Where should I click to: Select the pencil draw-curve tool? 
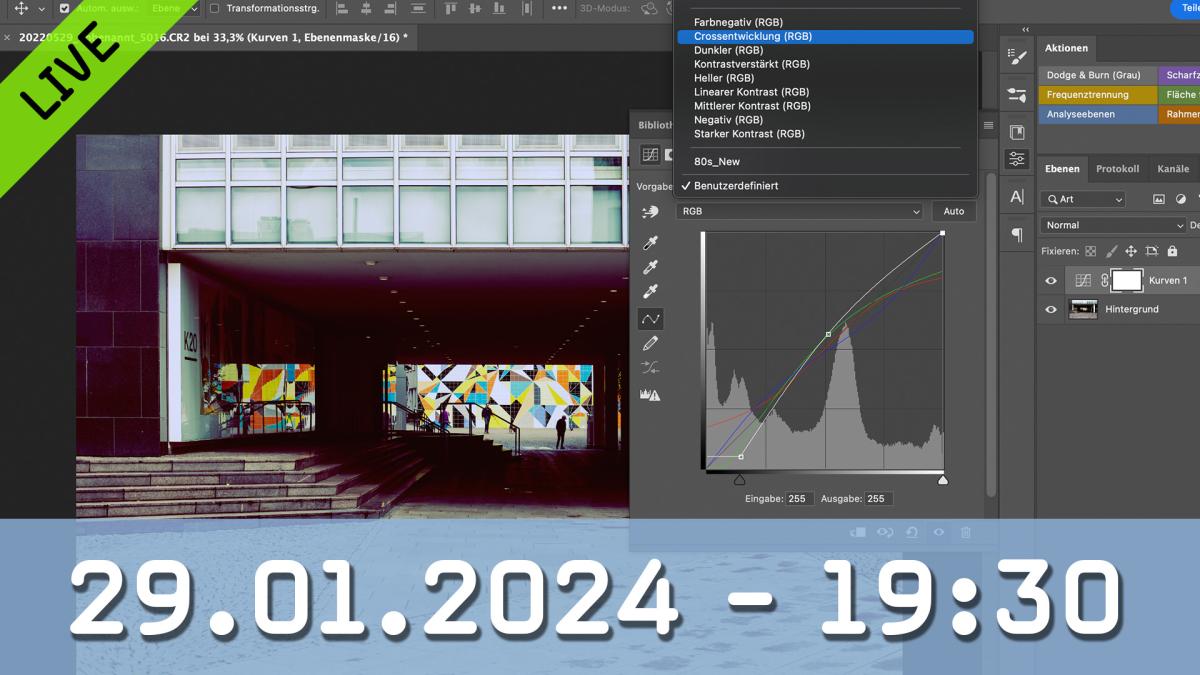click(x=651, y=344)
